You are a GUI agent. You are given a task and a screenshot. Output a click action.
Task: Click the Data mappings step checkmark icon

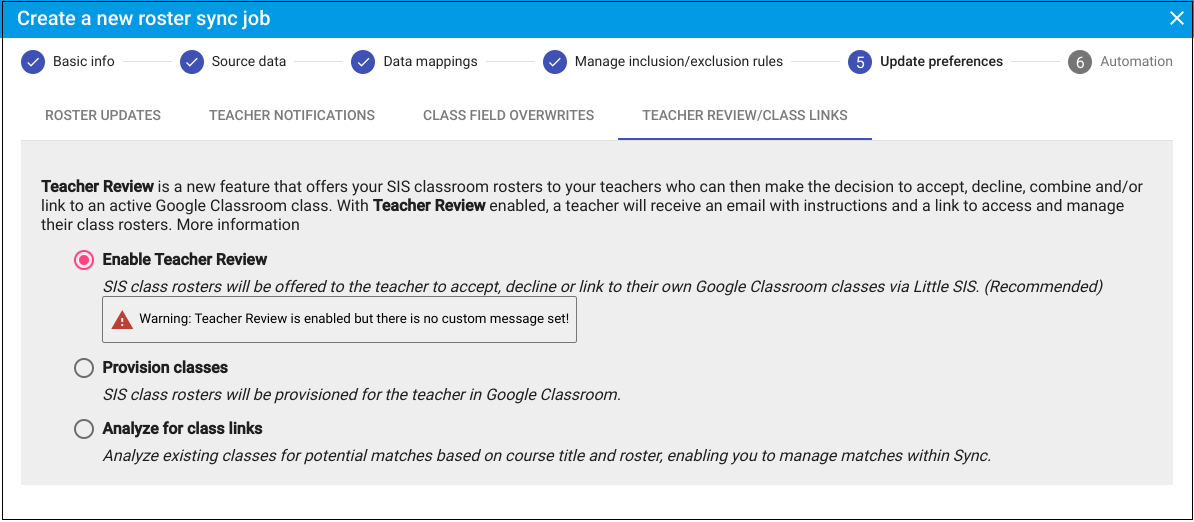[x=363, y=62]
